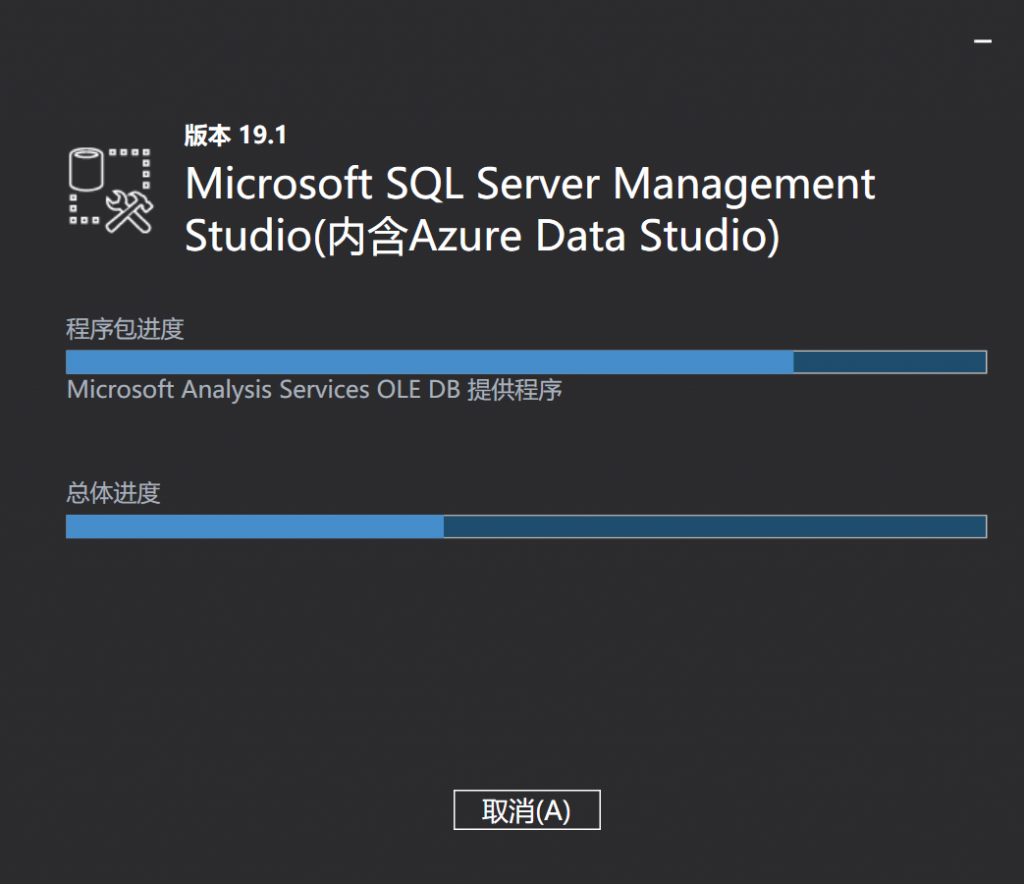
Task: Click the 版本 19.1 version label
Action: (236, 135)
